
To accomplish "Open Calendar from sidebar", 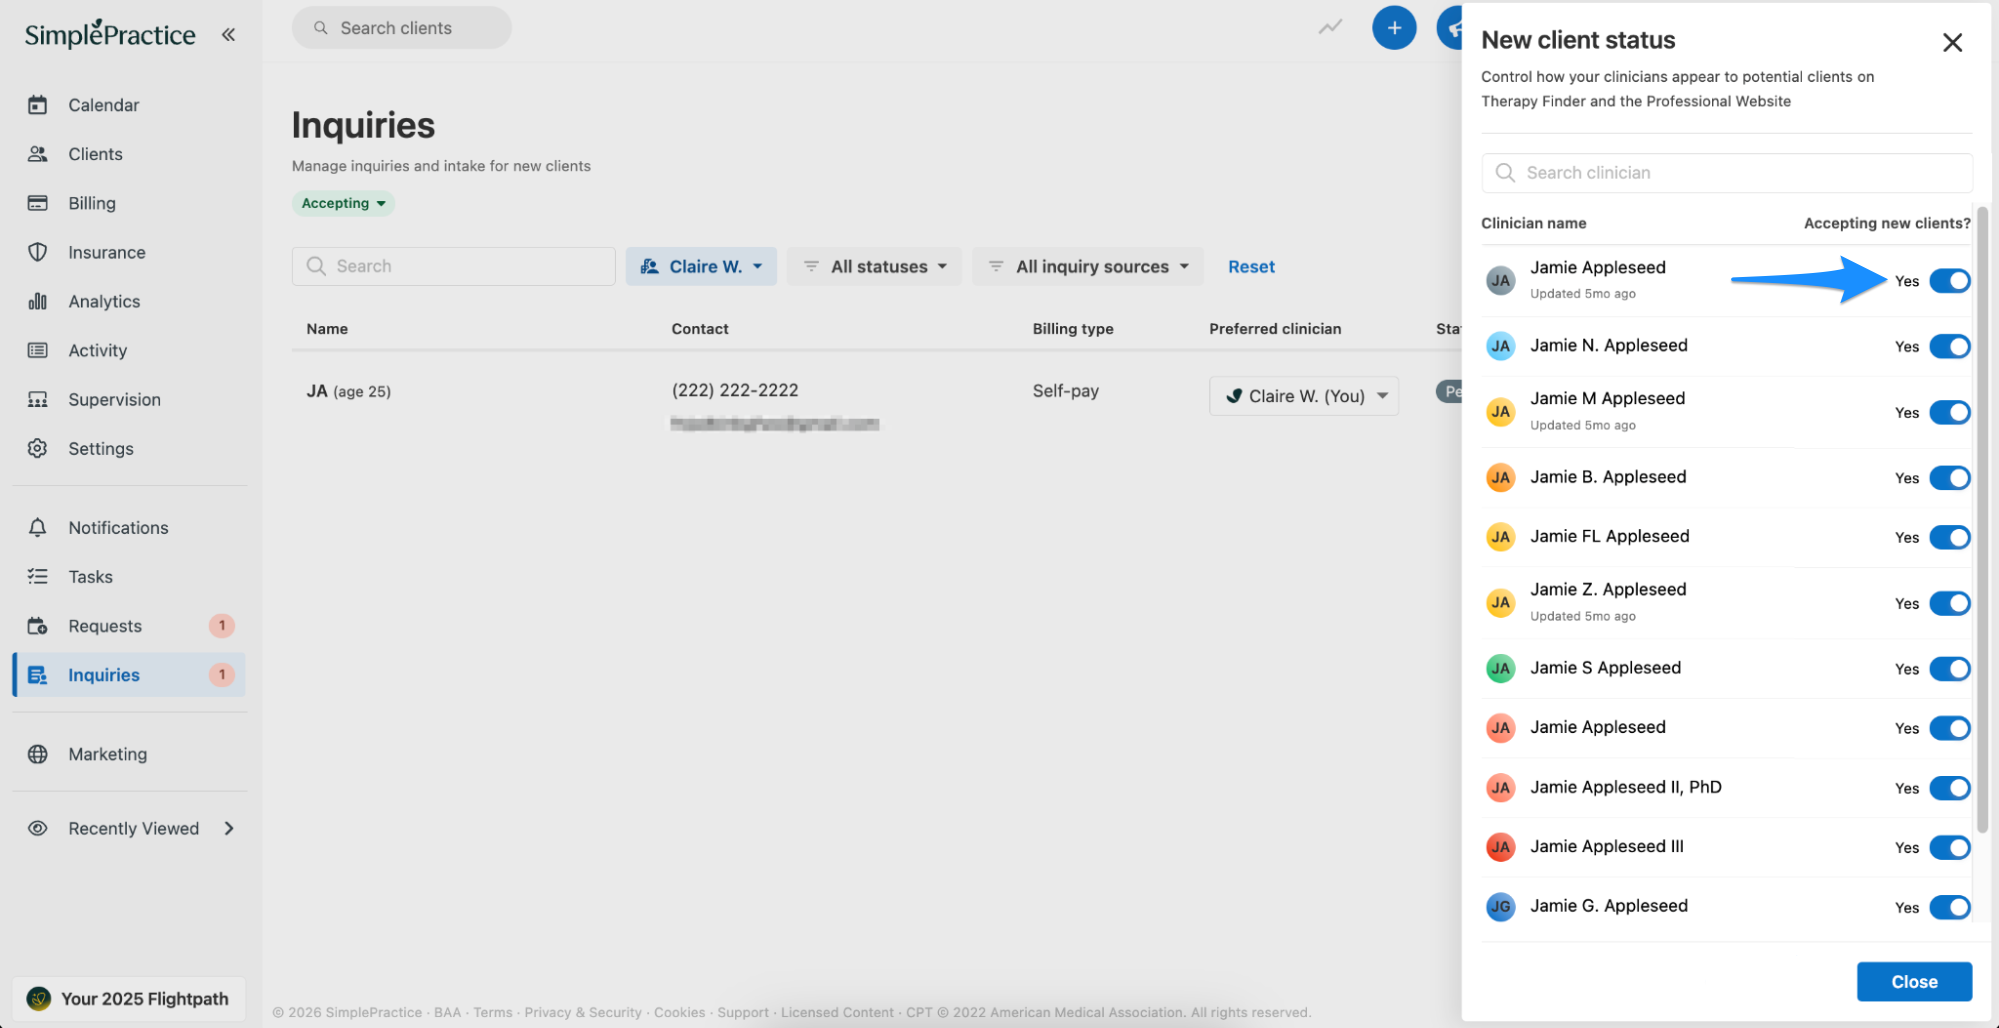I will click(x=103, y=105).
